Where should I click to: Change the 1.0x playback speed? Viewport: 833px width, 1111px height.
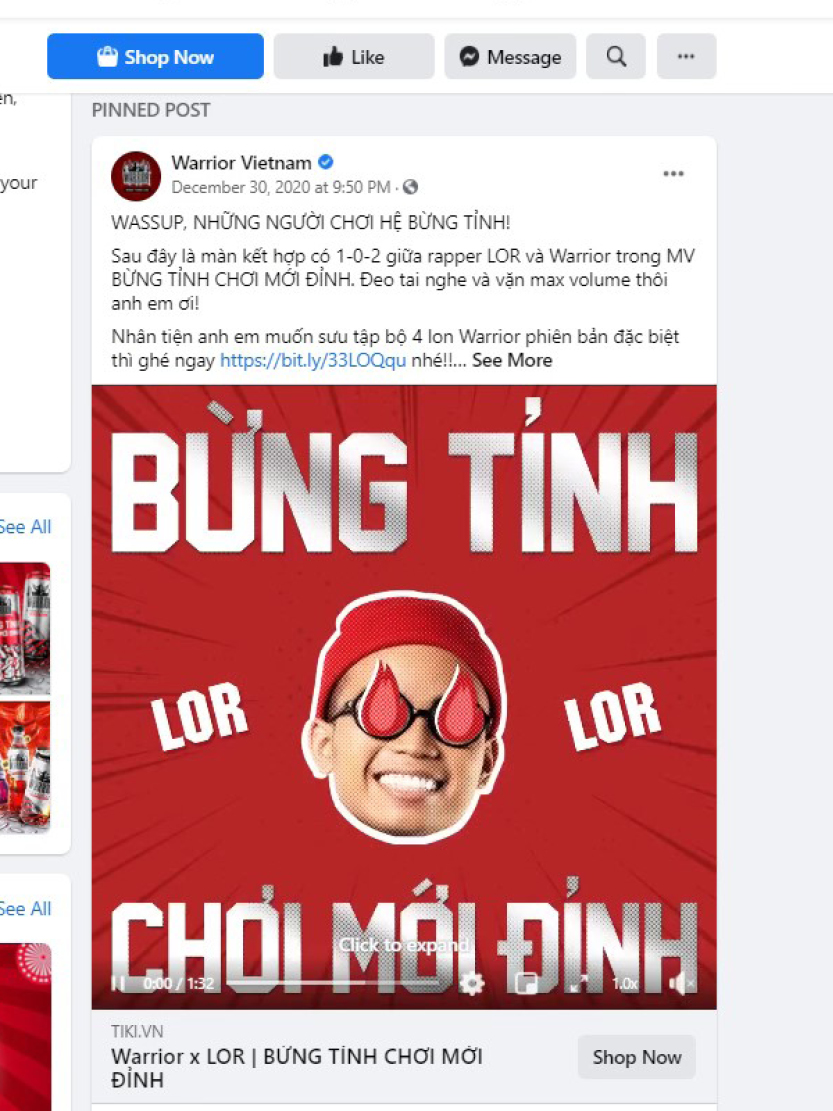pyautogui.click(x=625, y=983)
